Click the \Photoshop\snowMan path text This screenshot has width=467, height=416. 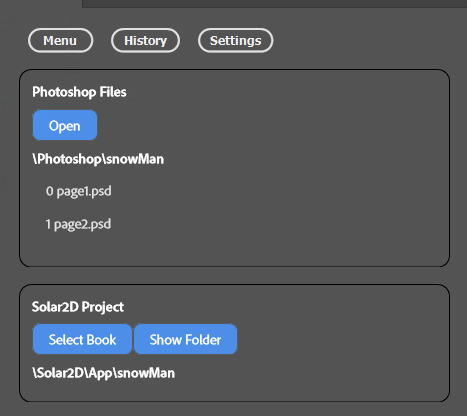point(98,159)
